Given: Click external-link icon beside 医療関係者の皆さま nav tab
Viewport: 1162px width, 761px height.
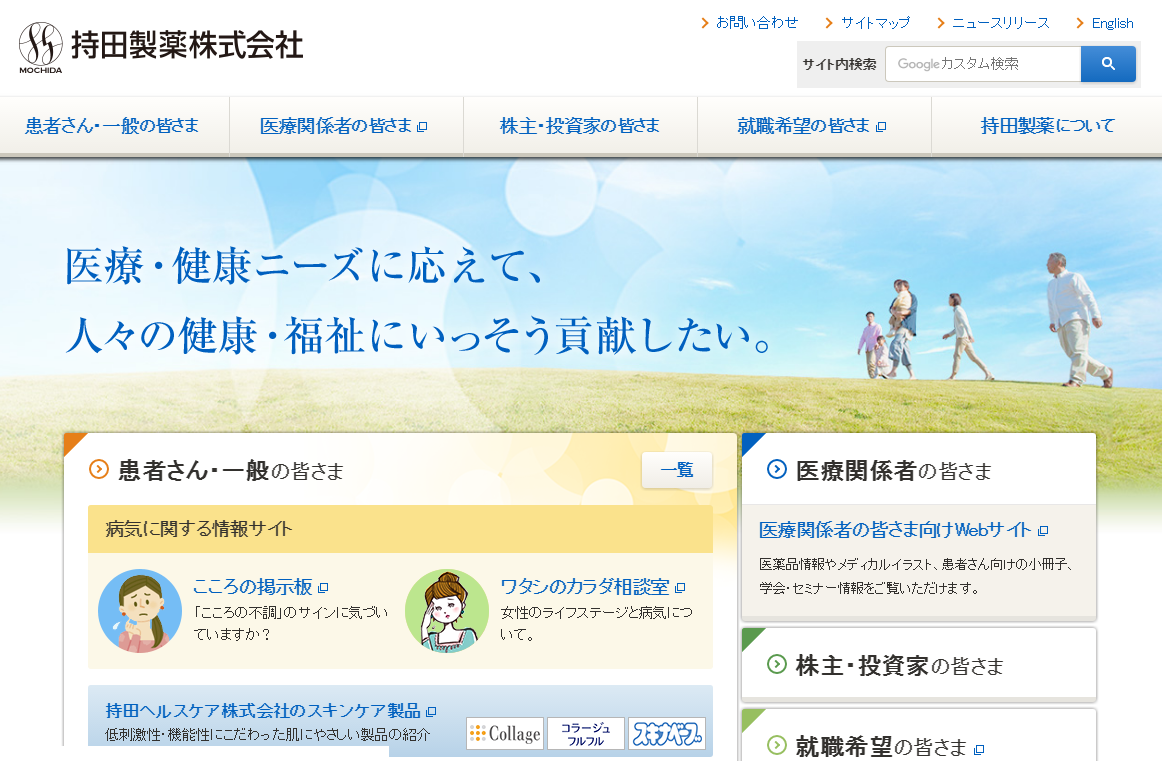Looking at the screenshot, I should coord(422,127).
